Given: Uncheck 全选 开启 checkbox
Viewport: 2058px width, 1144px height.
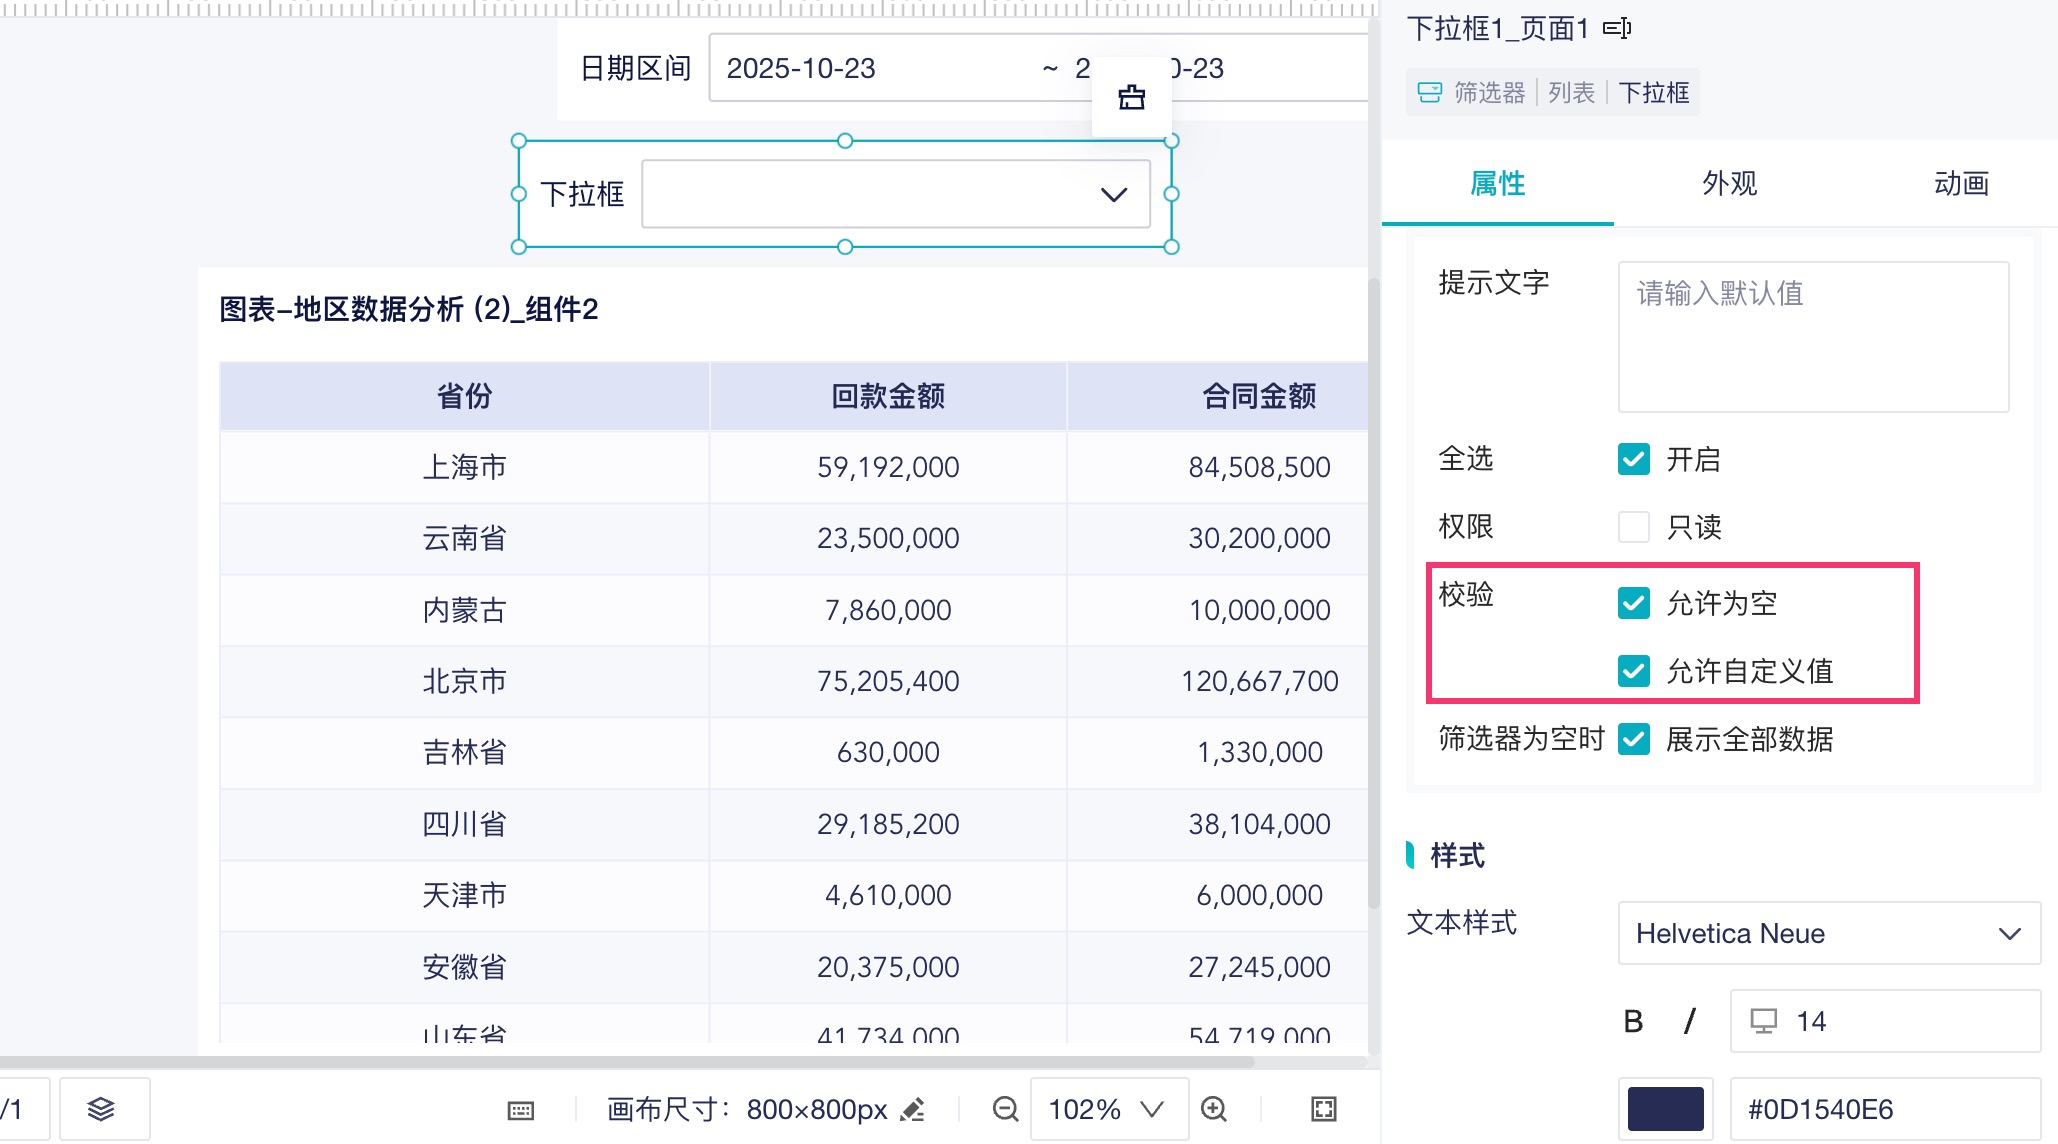Looking at the screenshot, I should (x=1633, y=459).
